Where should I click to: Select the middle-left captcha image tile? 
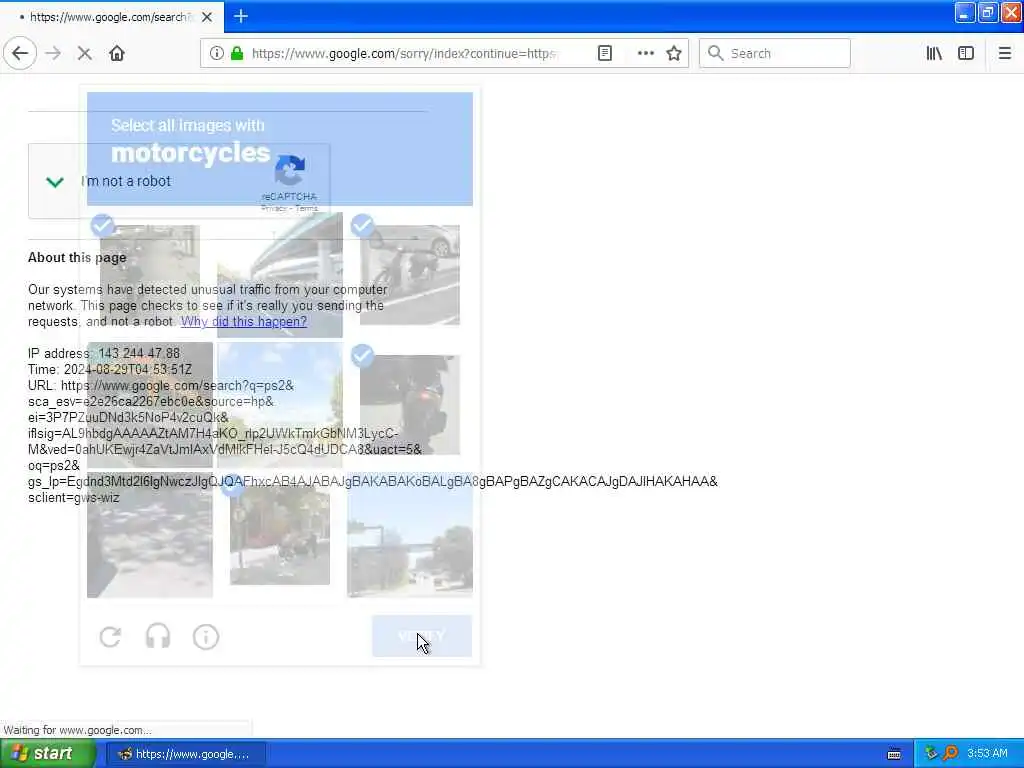(x=150, y=405)
